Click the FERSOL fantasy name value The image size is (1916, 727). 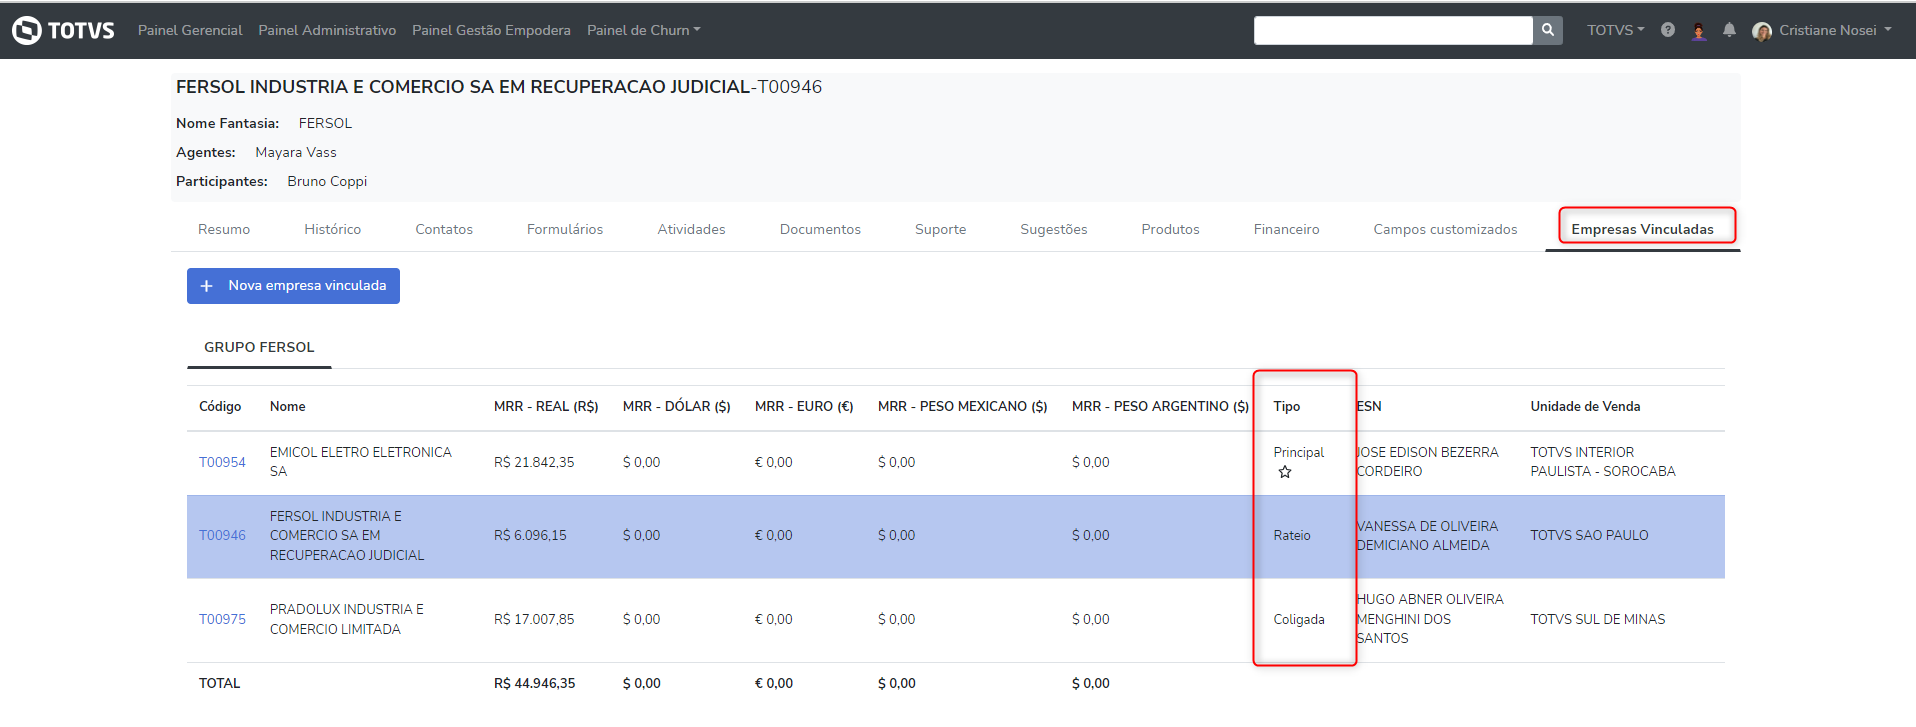(325, 123)
